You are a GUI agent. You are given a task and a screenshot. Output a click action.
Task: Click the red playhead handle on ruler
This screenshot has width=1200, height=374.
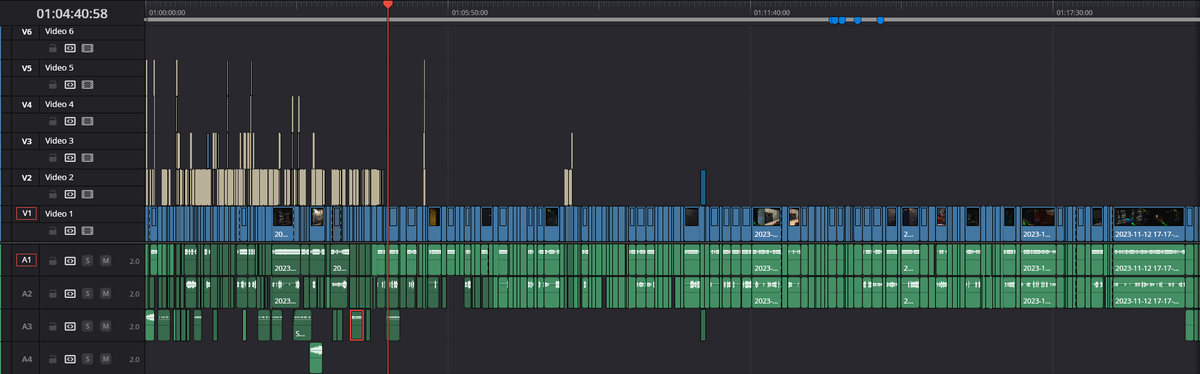coord(388,5)
